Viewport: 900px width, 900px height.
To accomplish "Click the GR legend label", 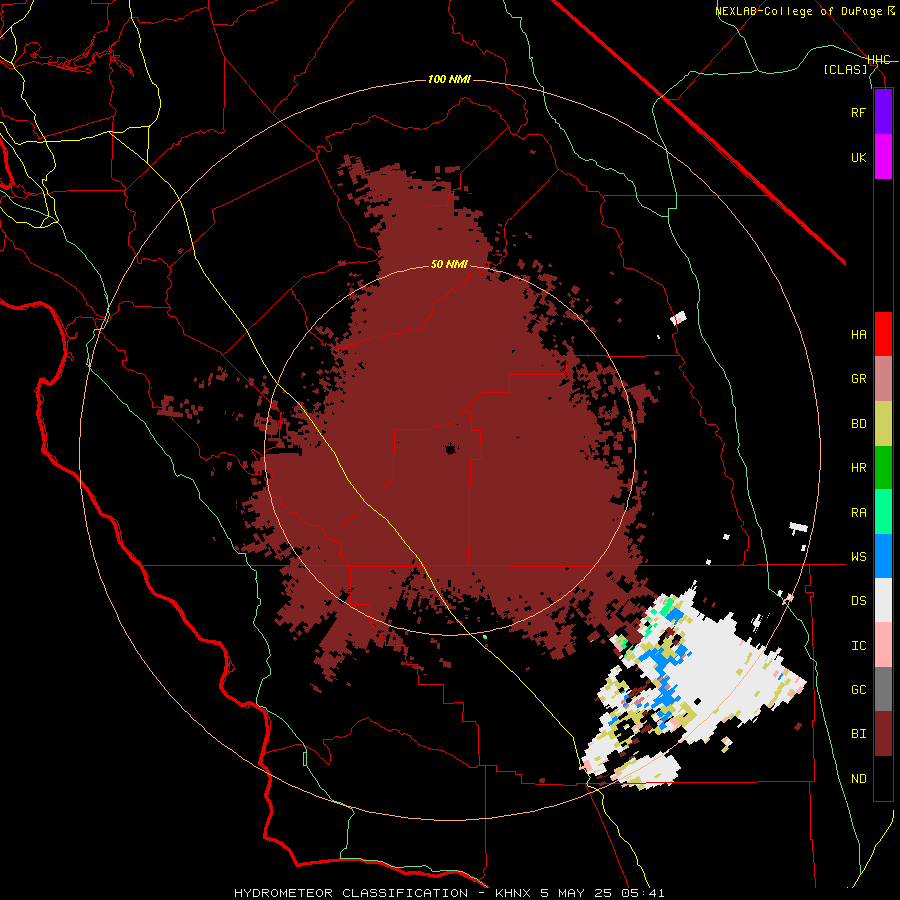I will pos(858,379).
